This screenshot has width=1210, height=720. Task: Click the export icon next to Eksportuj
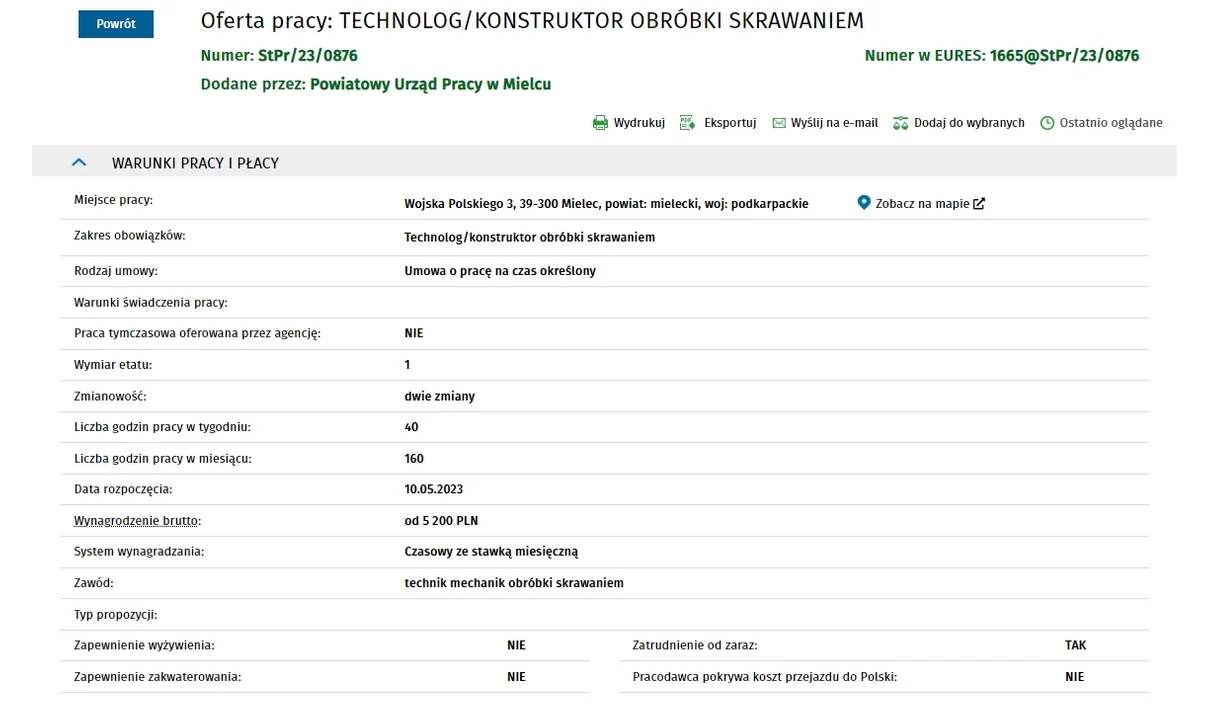coord(687,123)
